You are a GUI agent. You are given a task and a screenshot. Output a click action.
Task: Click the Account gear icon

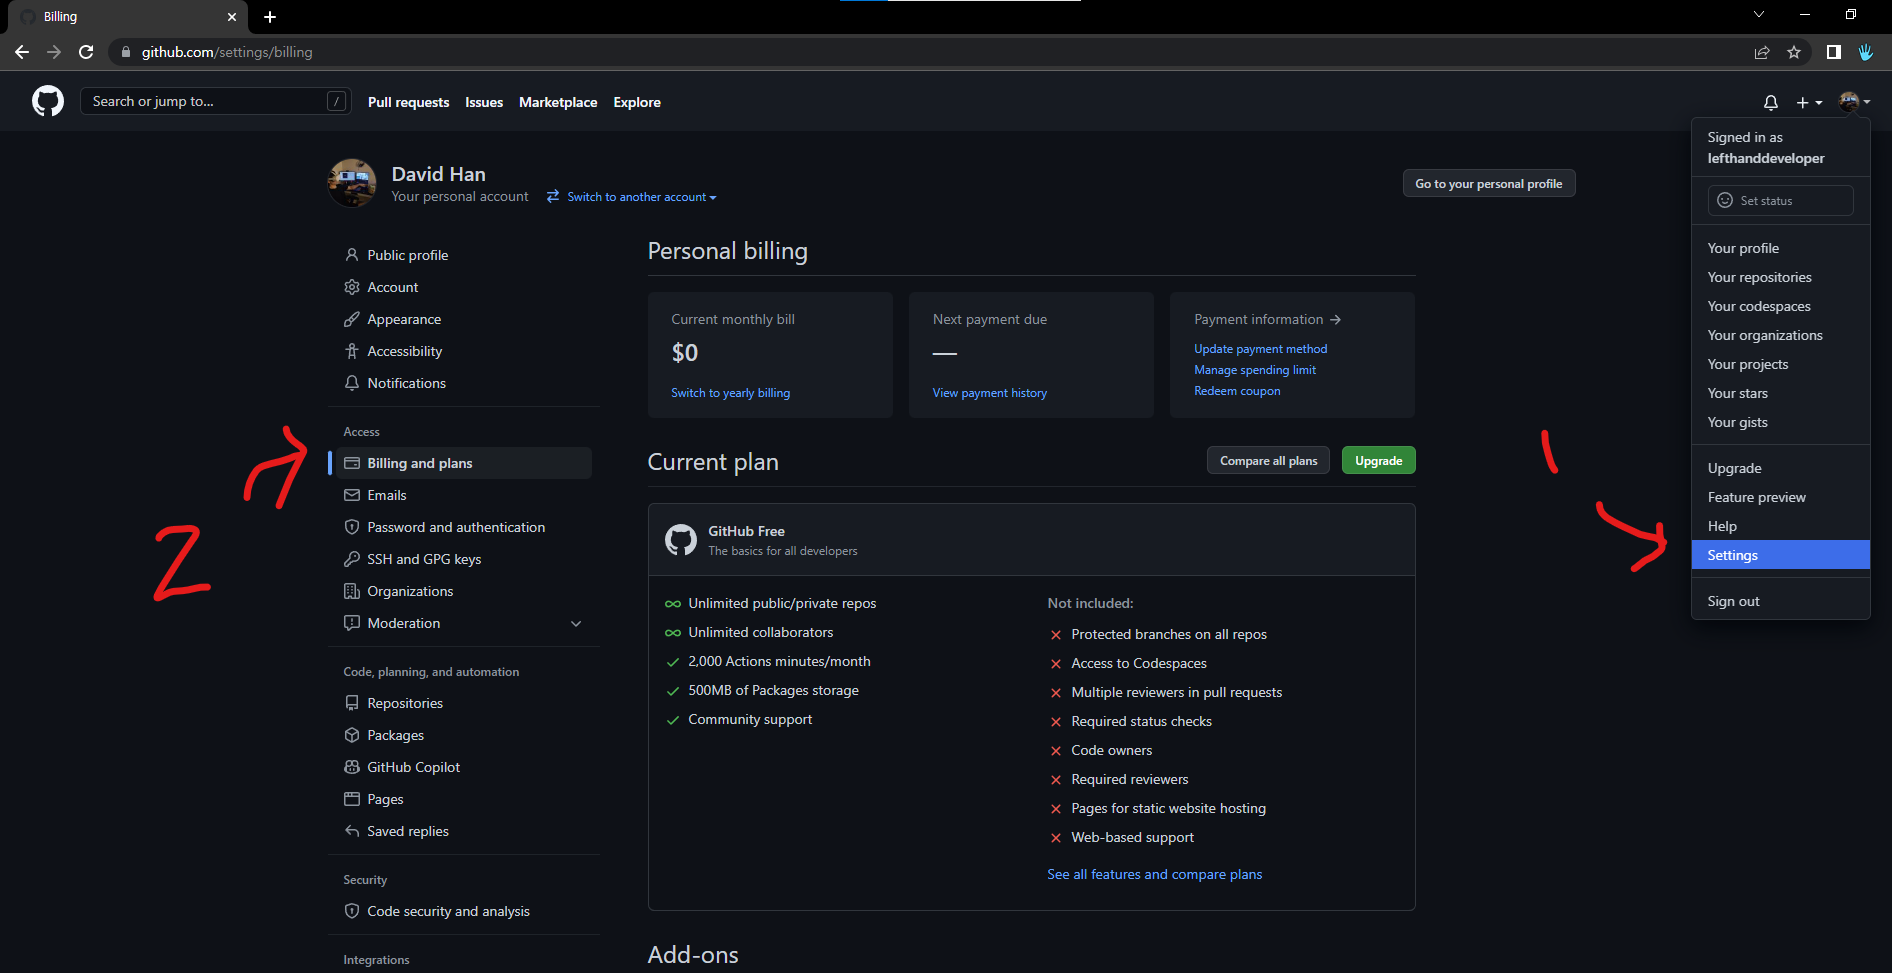[x=352, y=287]
